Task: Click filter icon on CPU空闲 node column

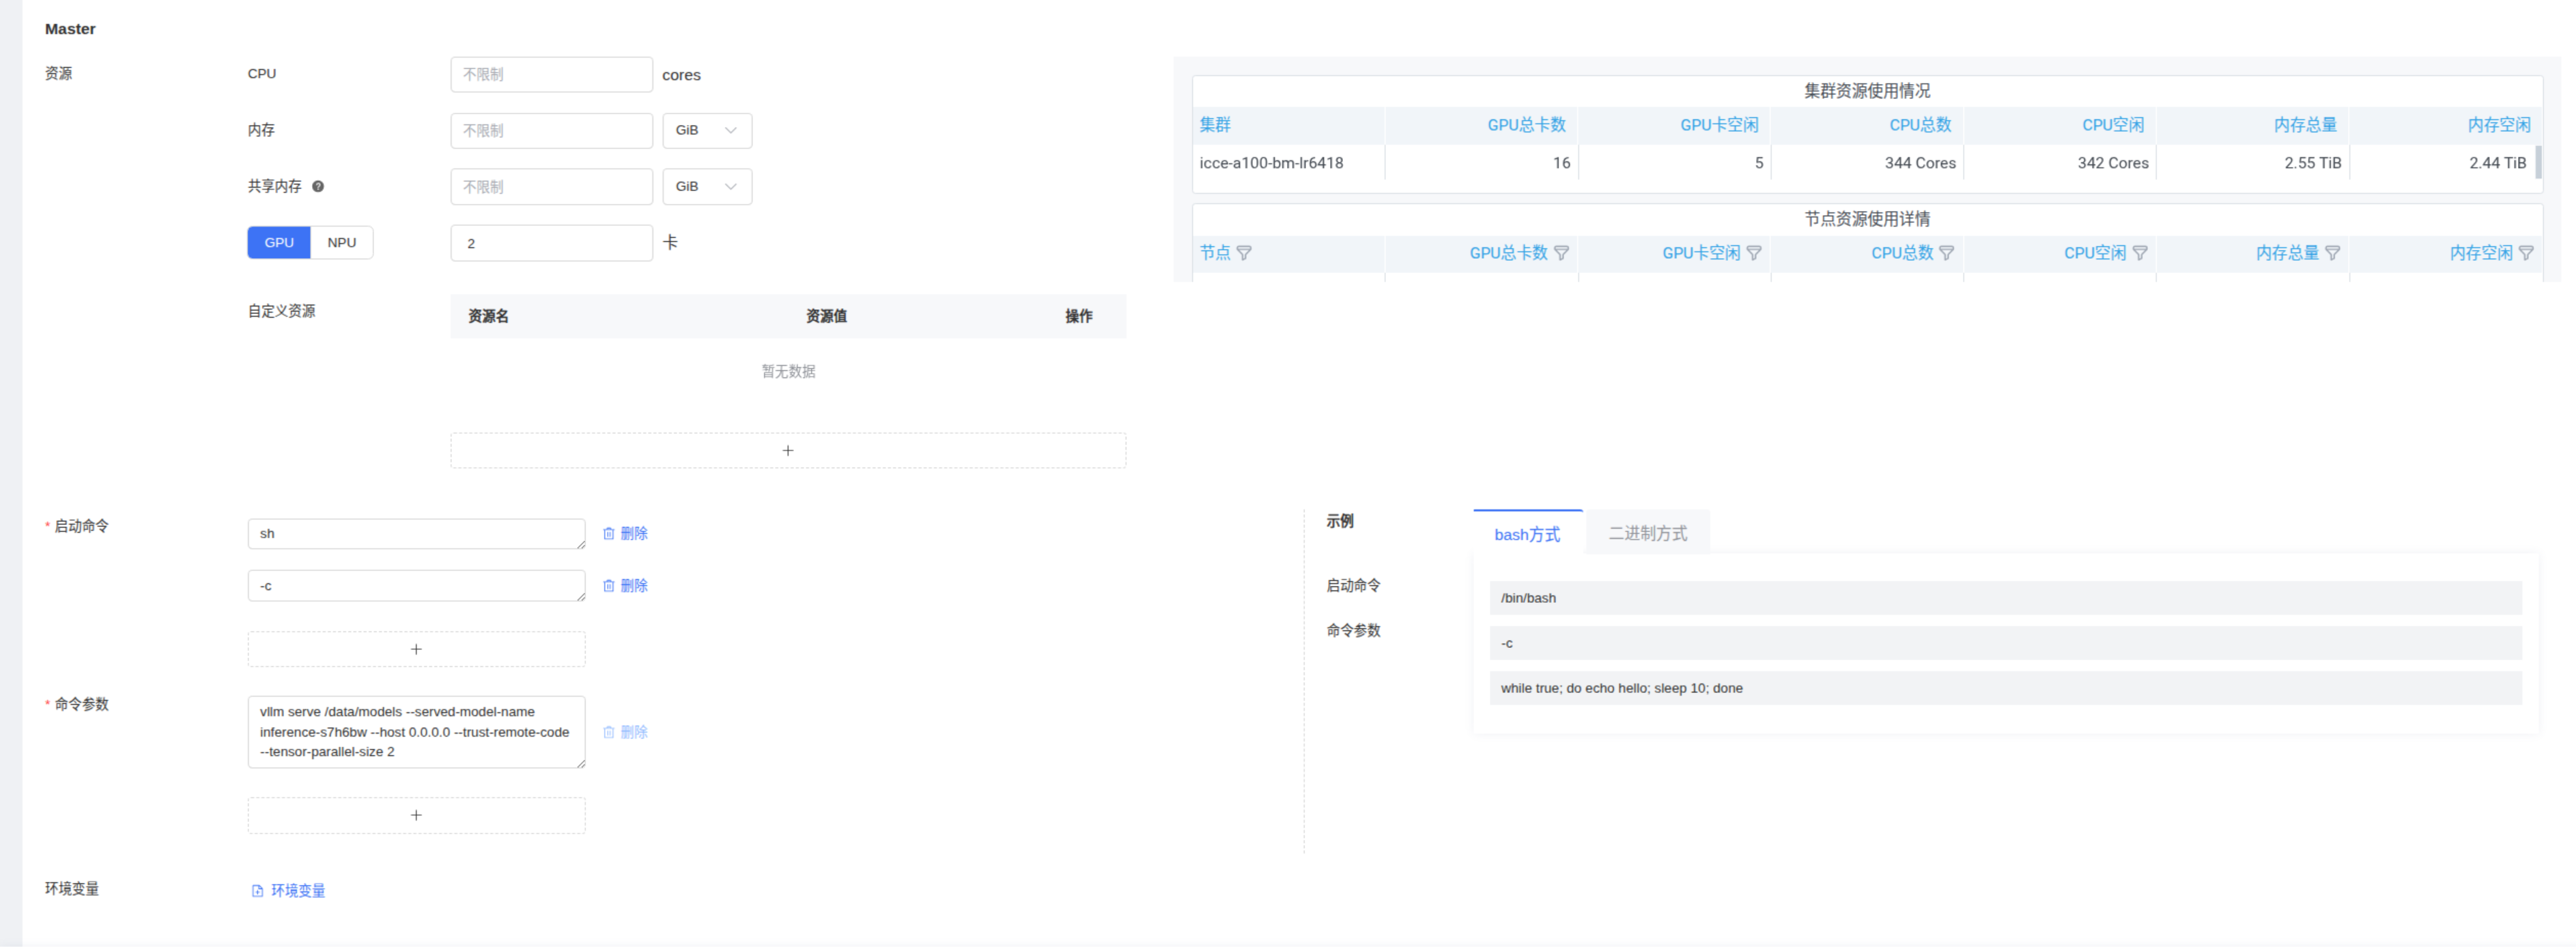Action: (2140, 253)
